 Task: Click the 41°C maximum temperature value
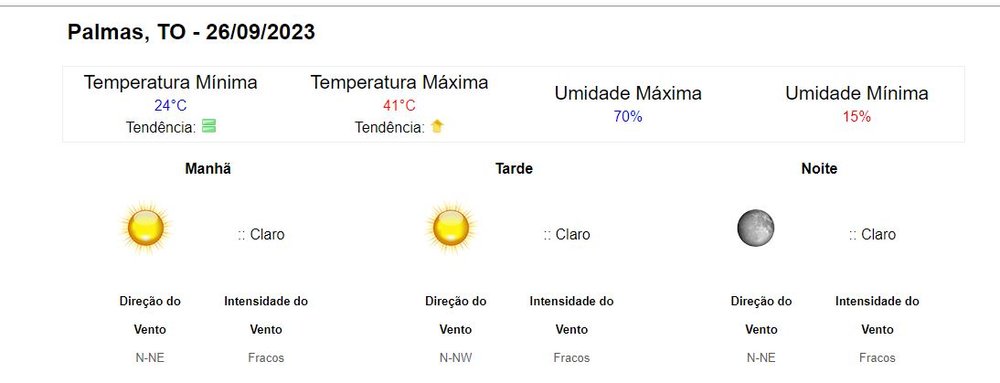(399, 105)
